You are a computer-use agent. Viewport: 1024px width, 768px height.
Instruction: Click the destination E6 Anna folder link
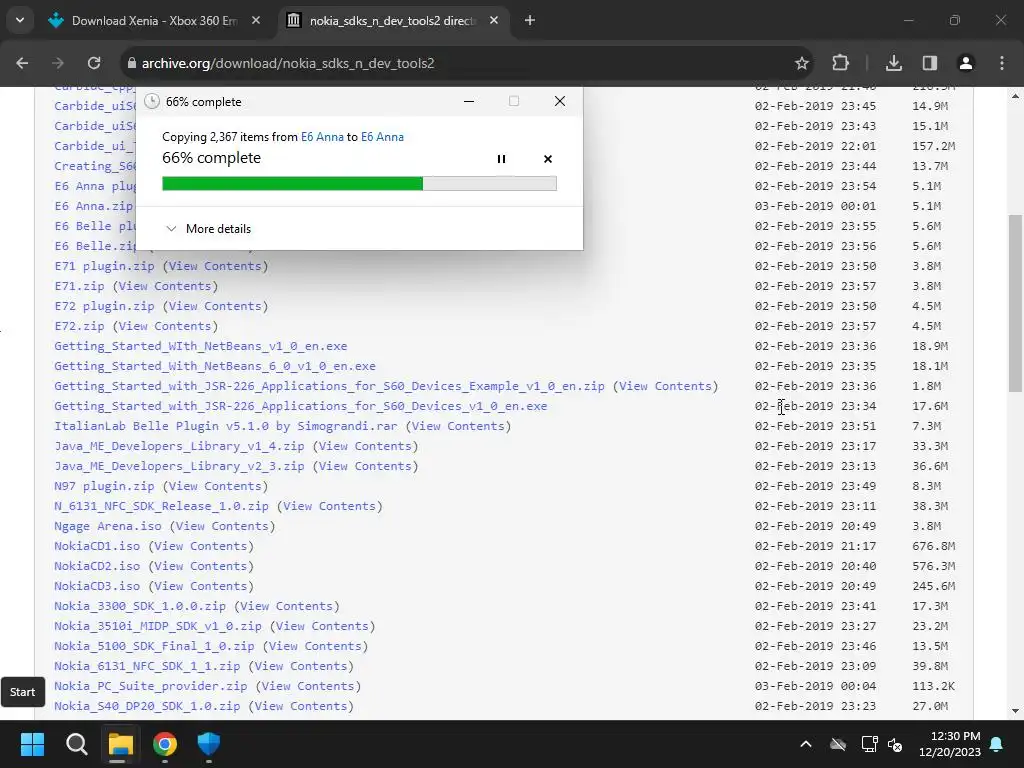382,136
